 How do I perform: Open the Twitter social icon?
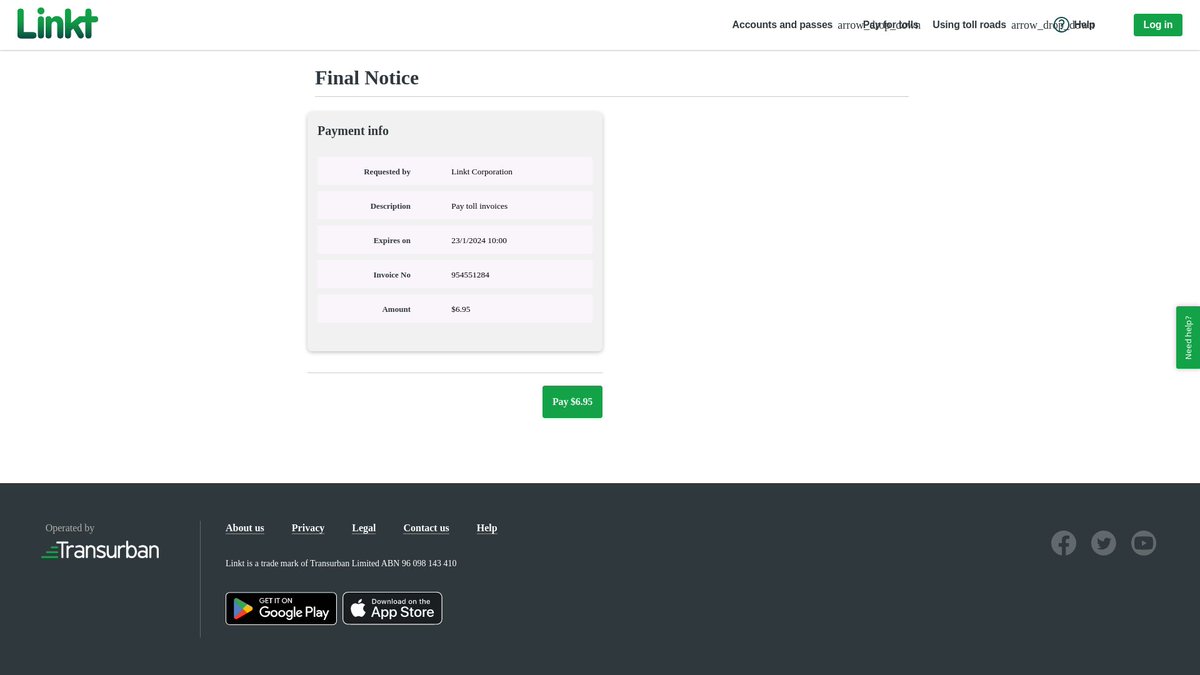point(1104,543)
